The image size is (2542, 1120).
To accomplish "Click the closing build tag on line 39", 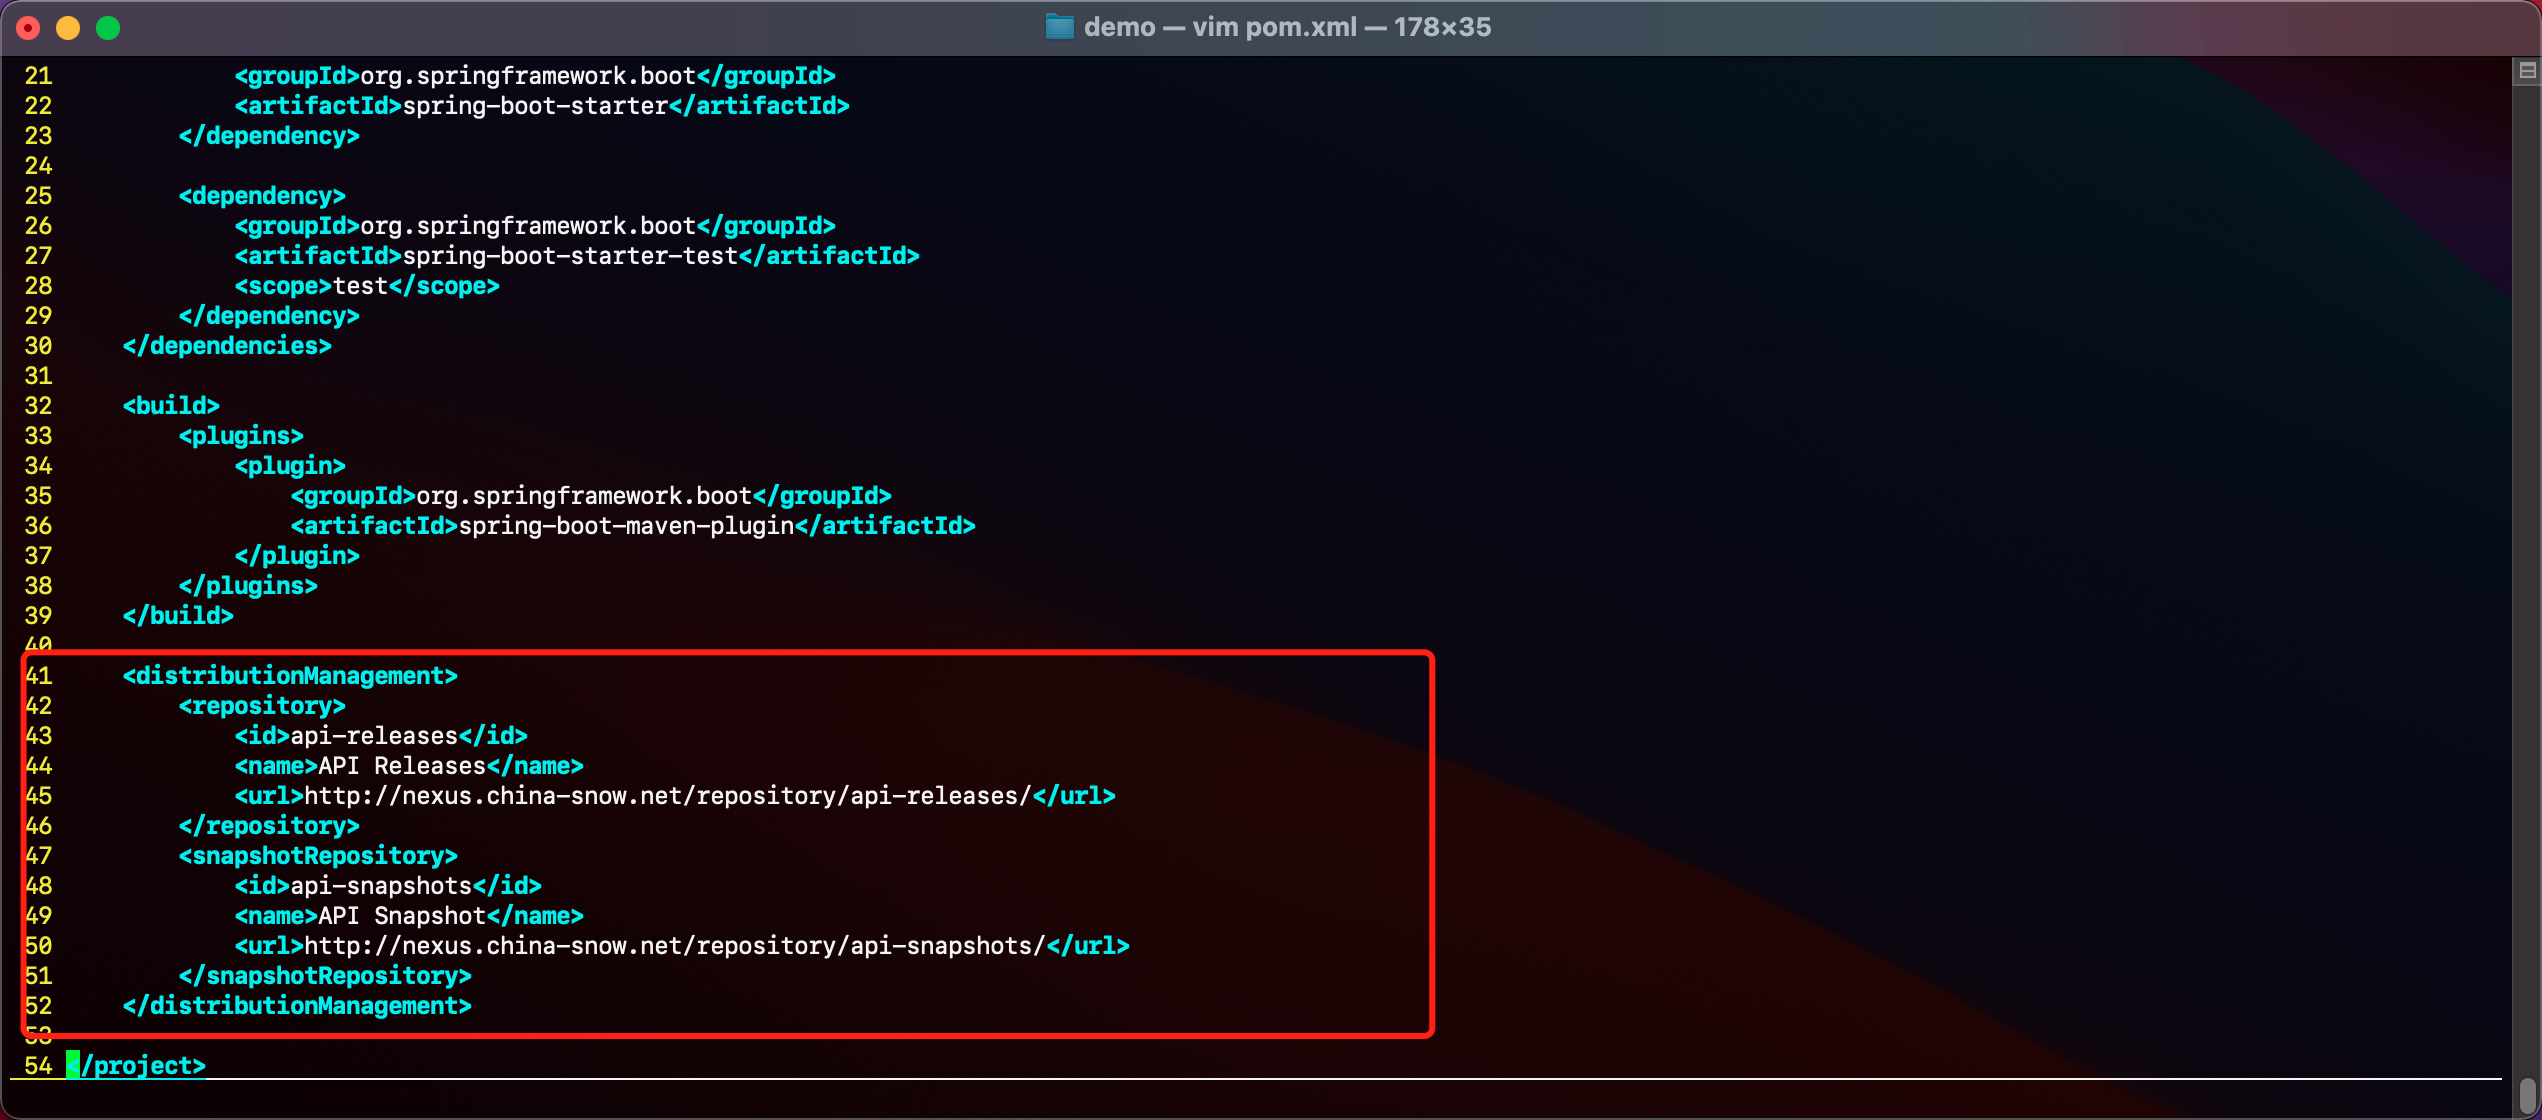I will tap(178, 616).
